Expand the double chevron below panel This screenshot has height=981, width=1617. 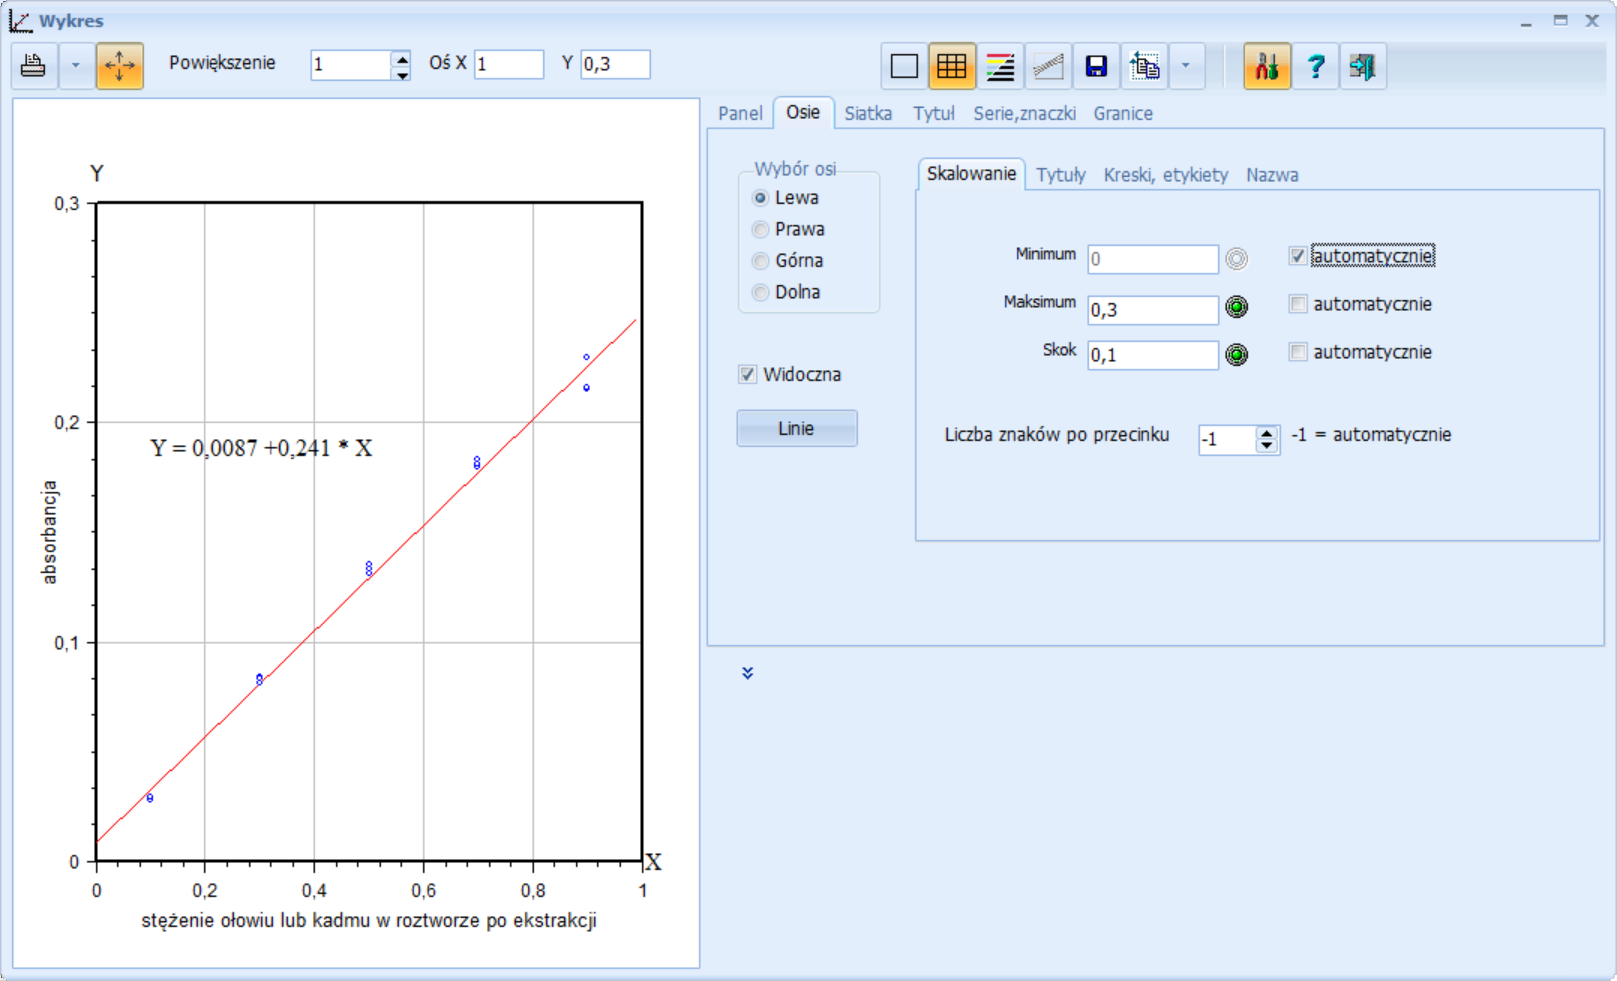(748, 673)
